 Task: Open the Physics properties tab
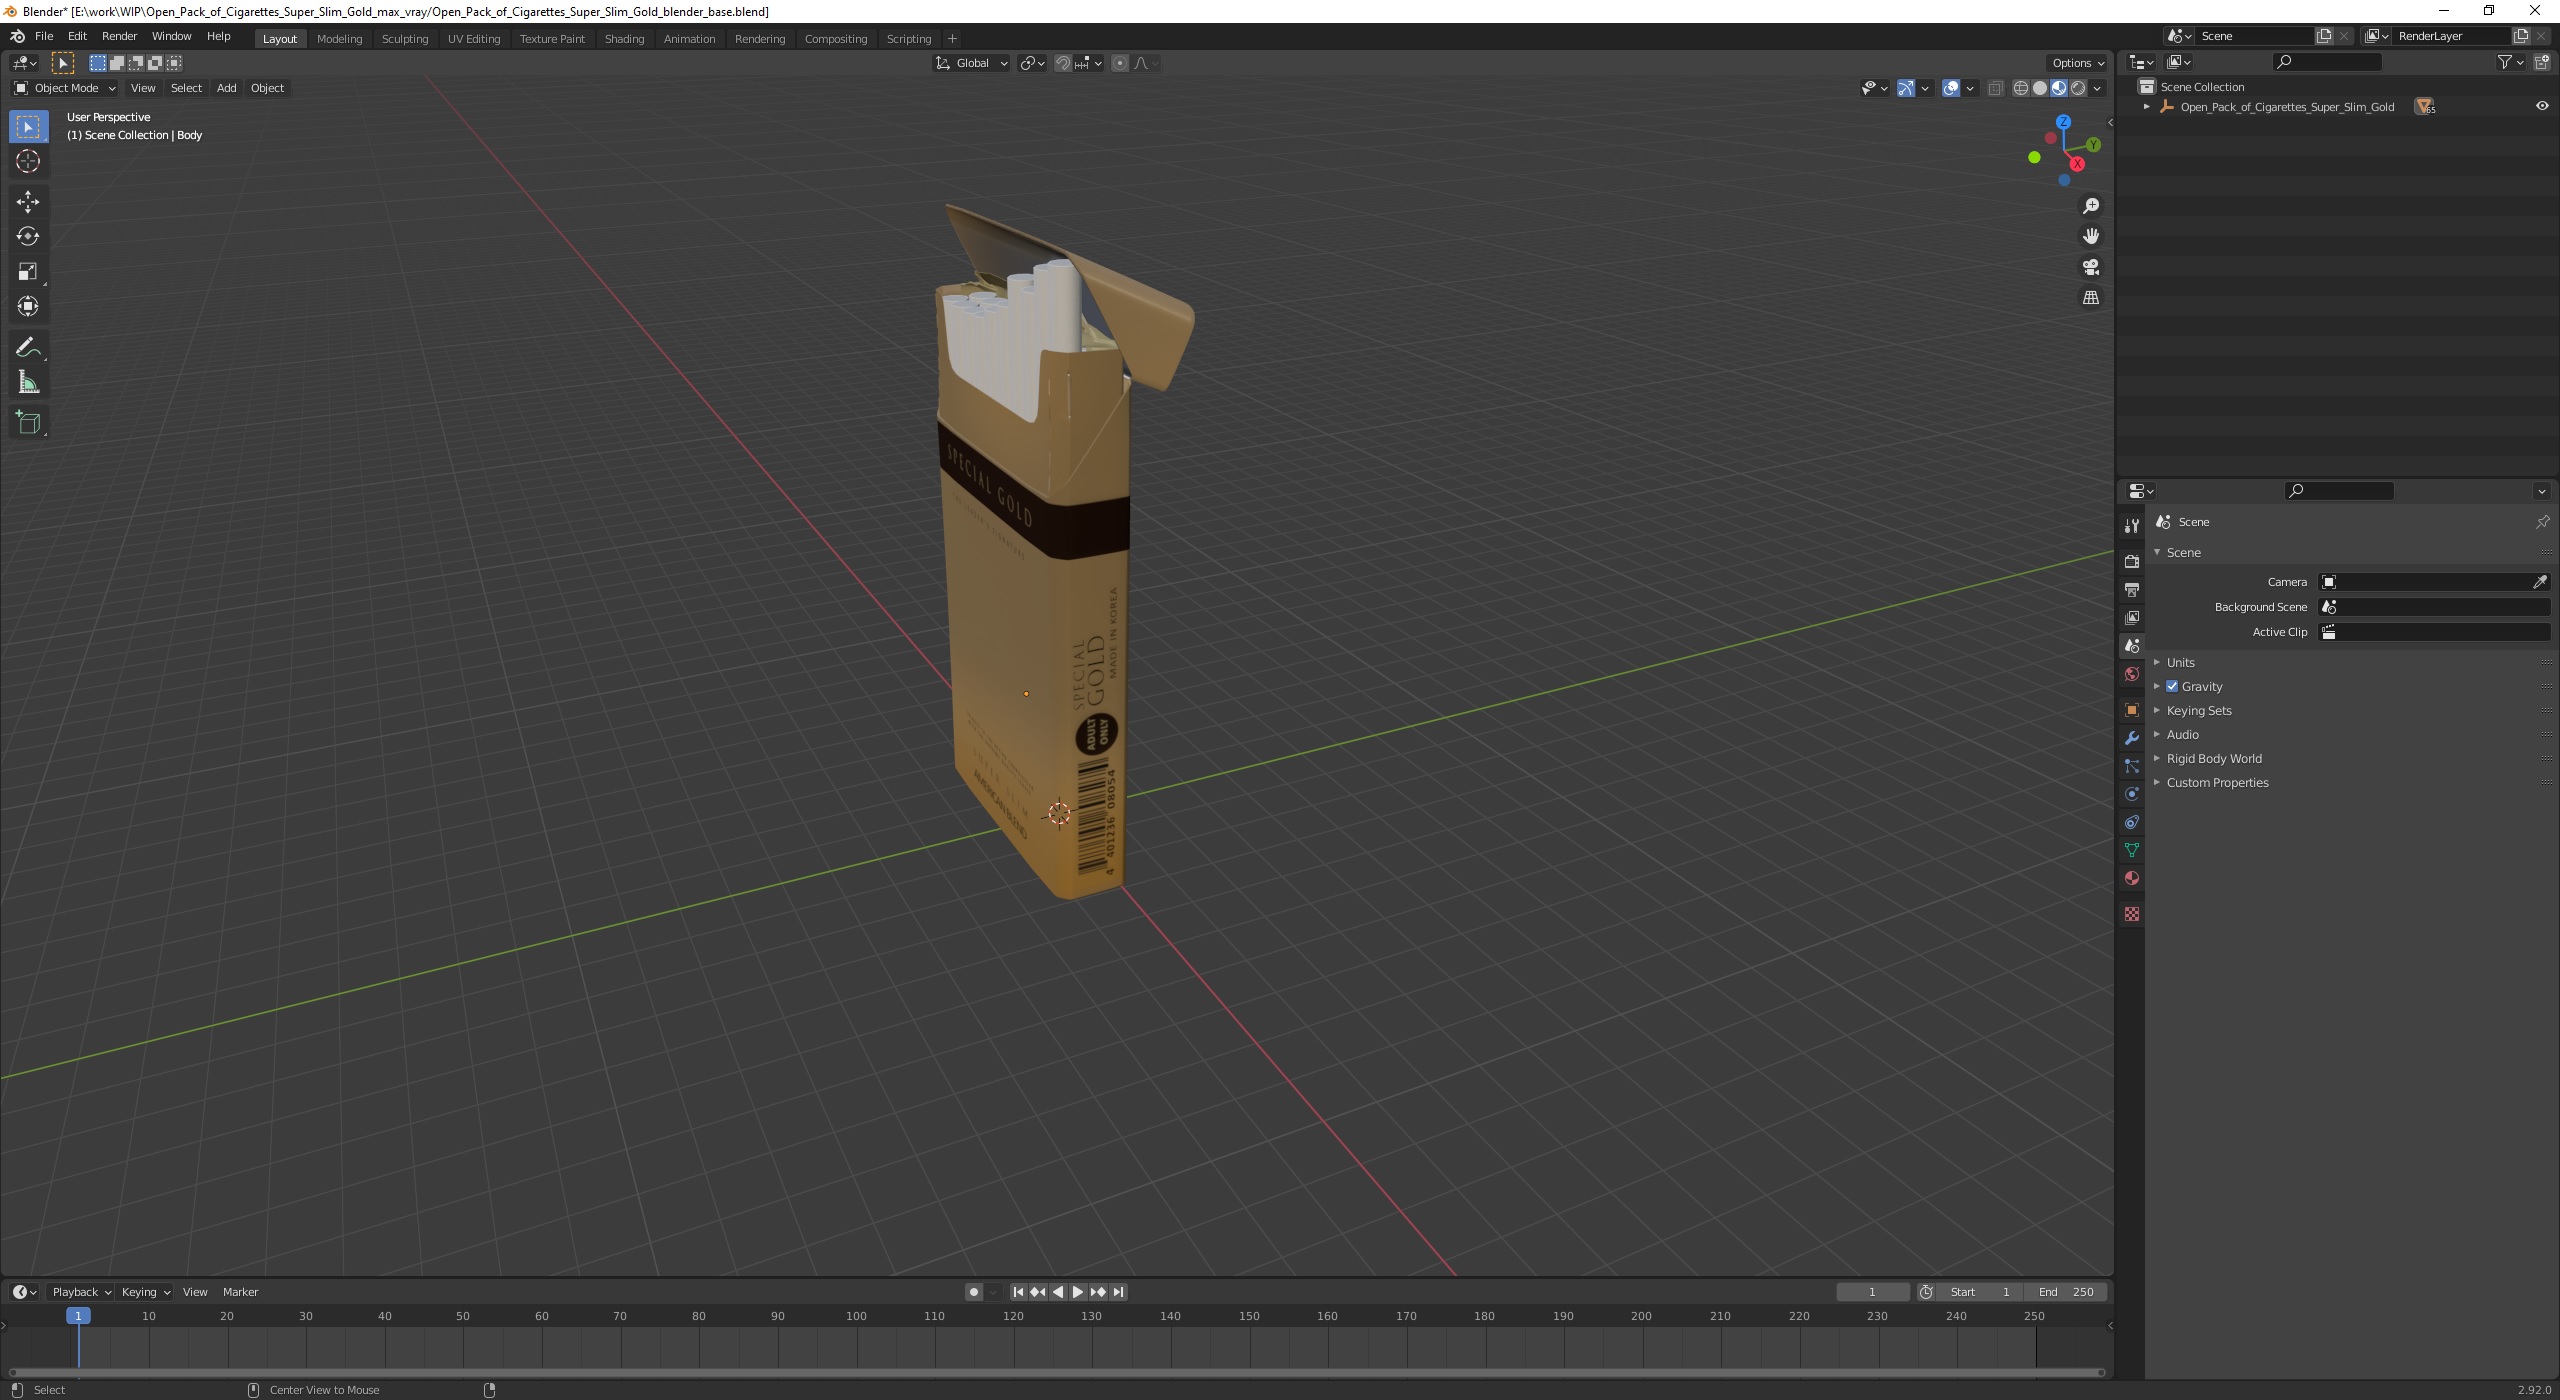(2132, 794)
